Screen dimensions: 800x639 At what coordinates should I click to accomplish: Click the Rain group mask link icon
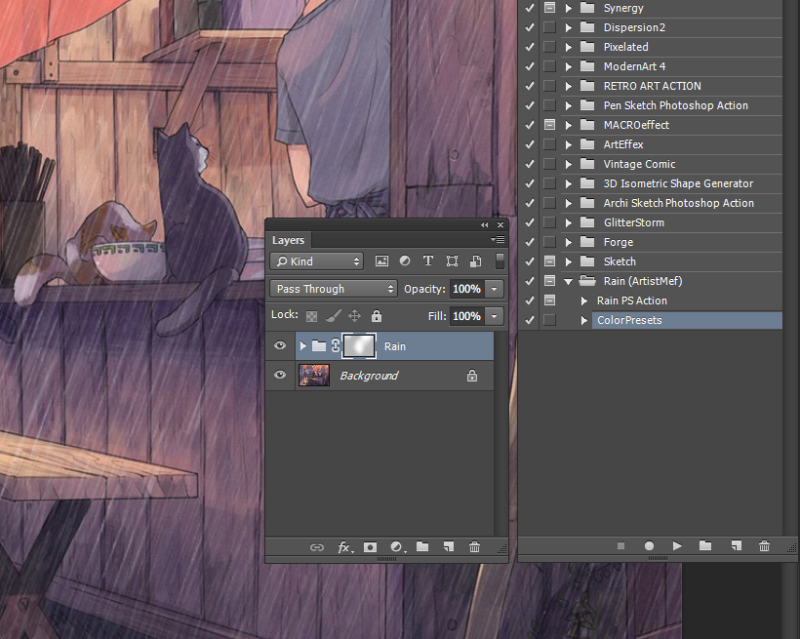(x=335, y=346)
